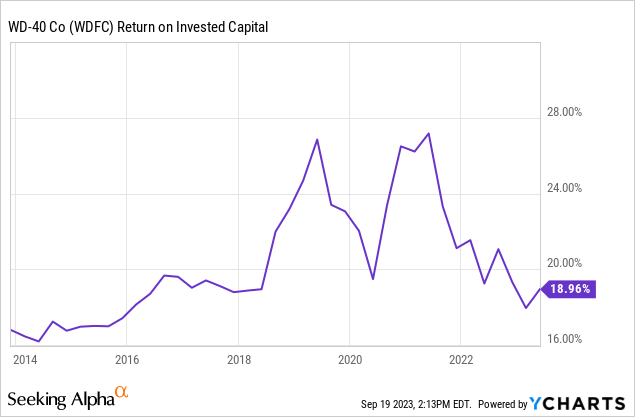Click the line's highest peak in 2021
635x417 pixels.
point(429,133)
